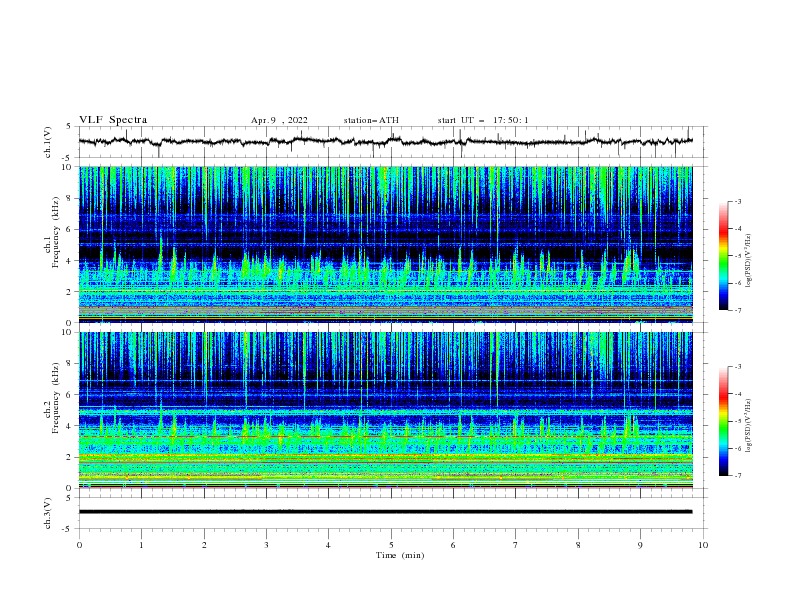Image resolution: width=792 pixels, height=612 pixels.
Task: Click the "7" tick on the time axis
Action: coord(516,545)
